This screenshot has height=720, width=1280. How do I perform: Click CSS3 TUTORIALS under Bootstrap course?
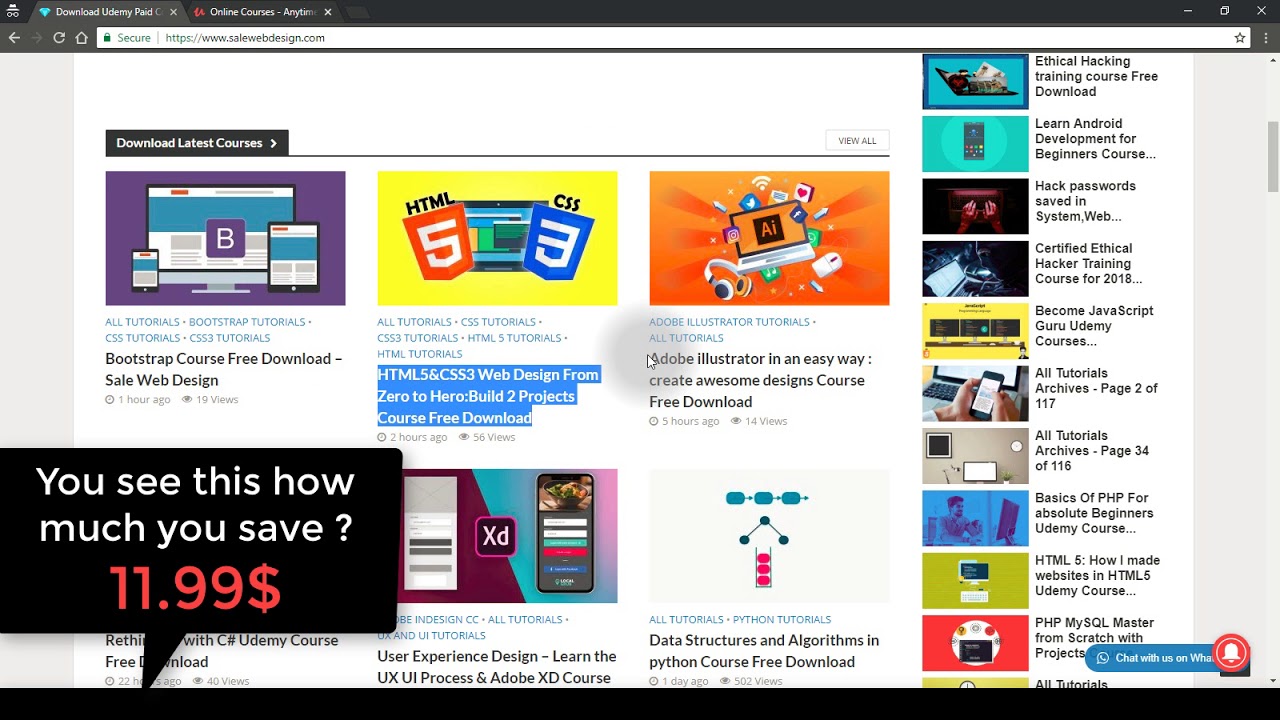[229, 338]
